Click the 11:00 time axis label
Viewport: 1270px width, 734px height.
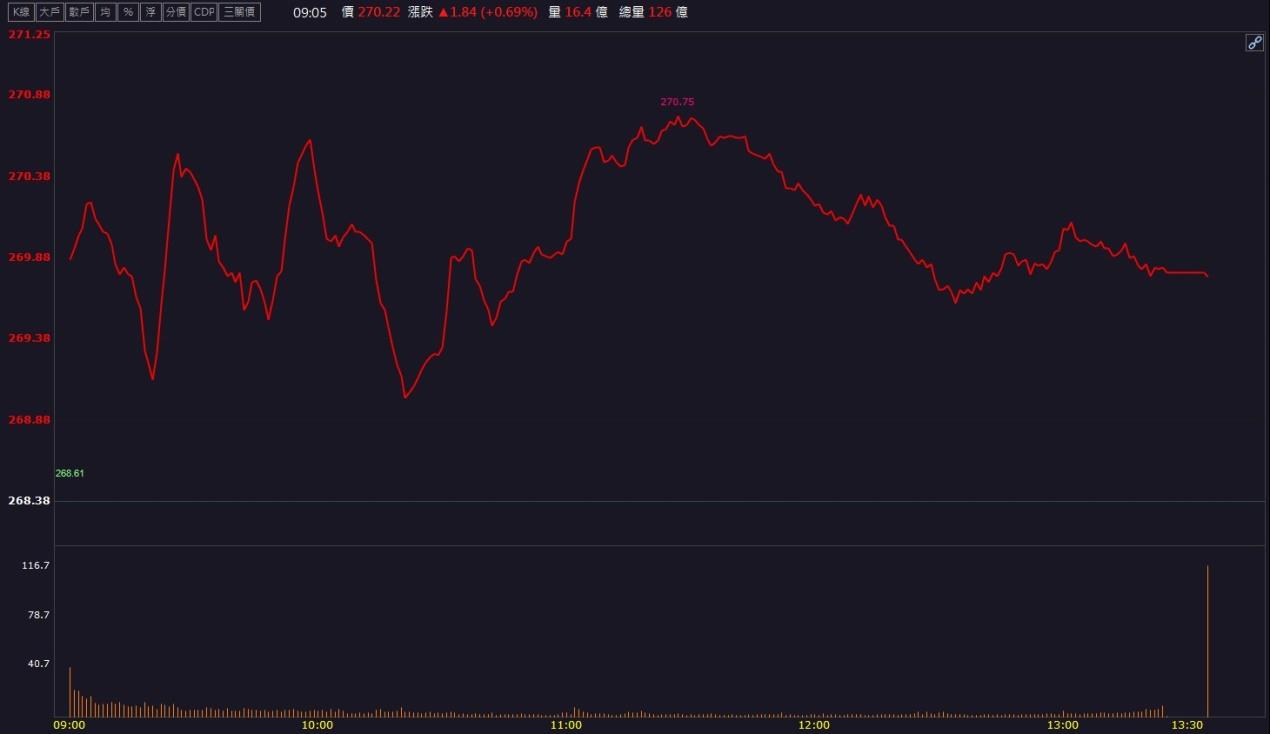[x=566, y=725]
